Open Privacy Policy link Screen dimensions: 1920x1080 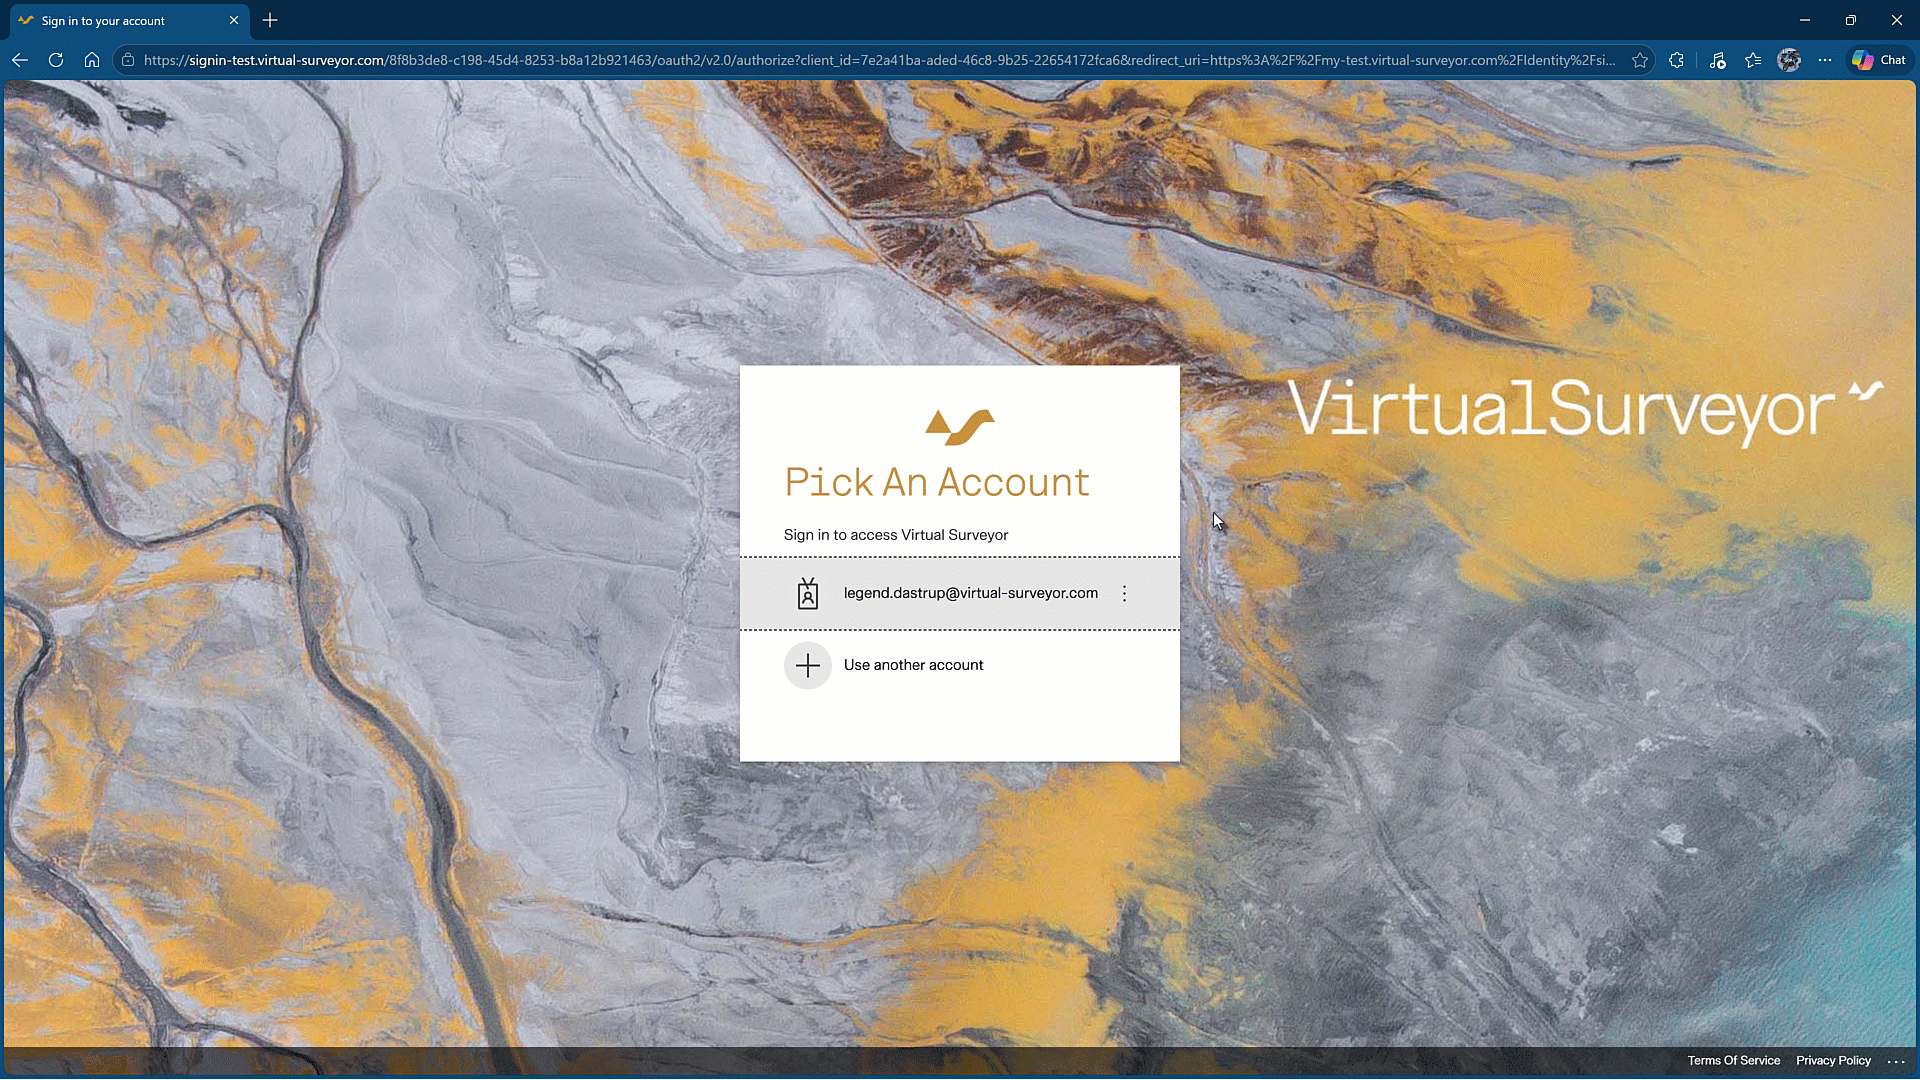[1833, 1061]
